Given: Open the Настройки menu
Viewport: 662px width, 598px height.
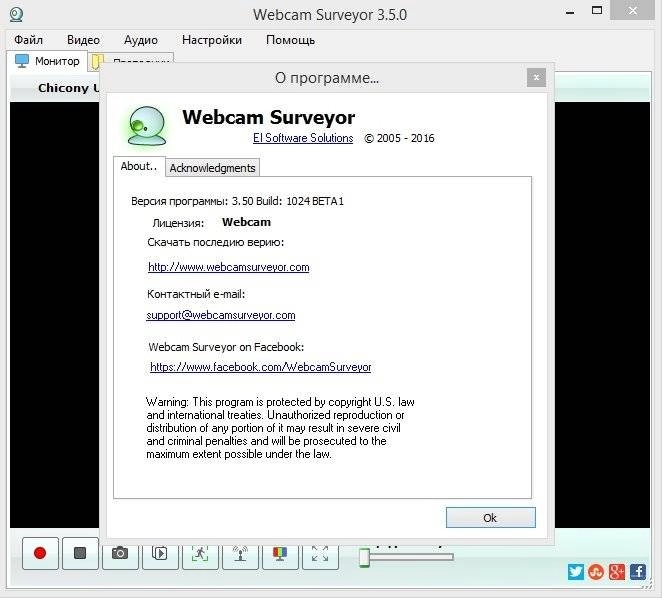Looking at the screenshot, I should (212, 40).
